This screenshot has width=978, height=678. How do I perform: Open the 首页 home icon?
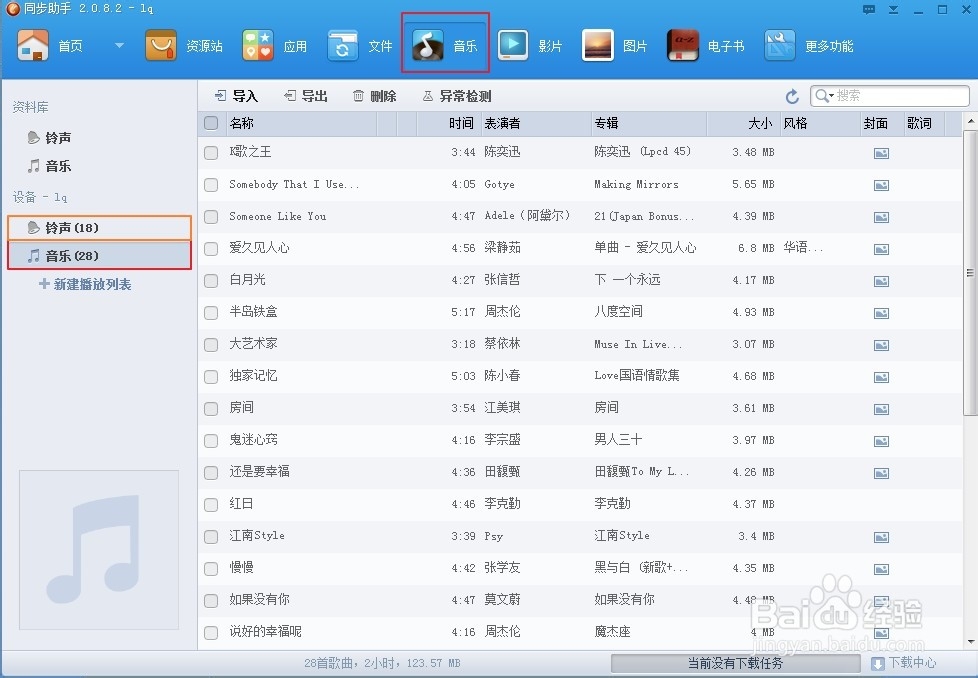click(33, 46)
